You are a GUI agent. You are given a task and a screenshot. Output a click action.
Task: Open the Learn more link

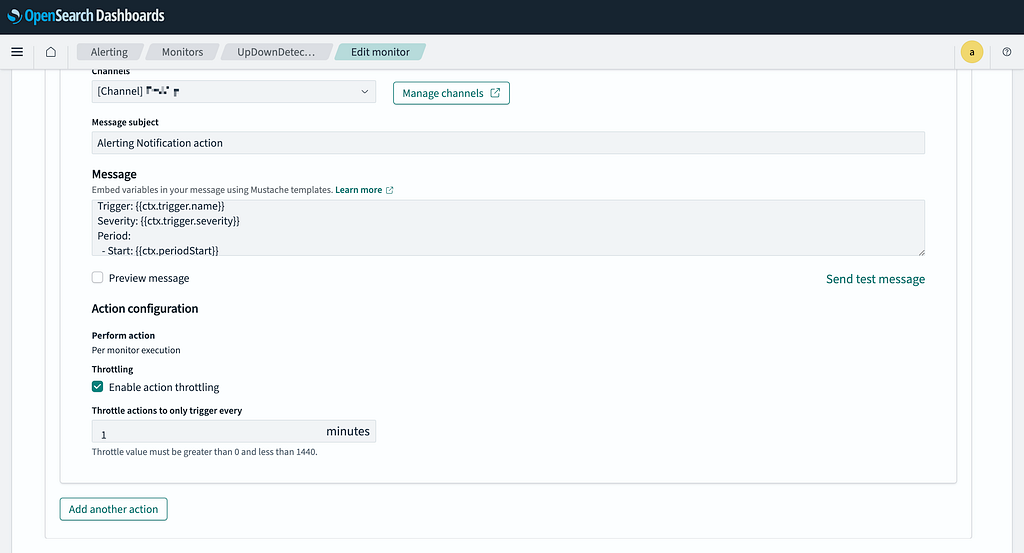(359, 190)
